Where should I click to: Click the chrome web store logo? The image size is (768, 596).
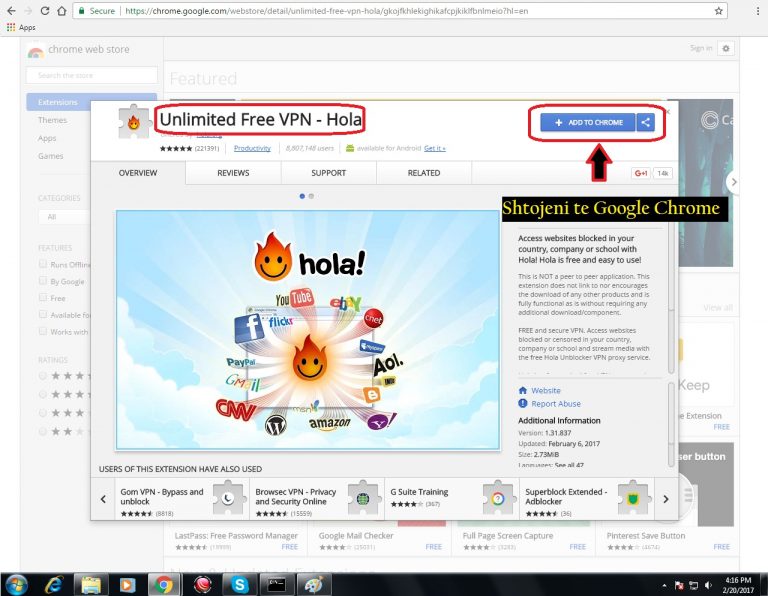(35, 51)
